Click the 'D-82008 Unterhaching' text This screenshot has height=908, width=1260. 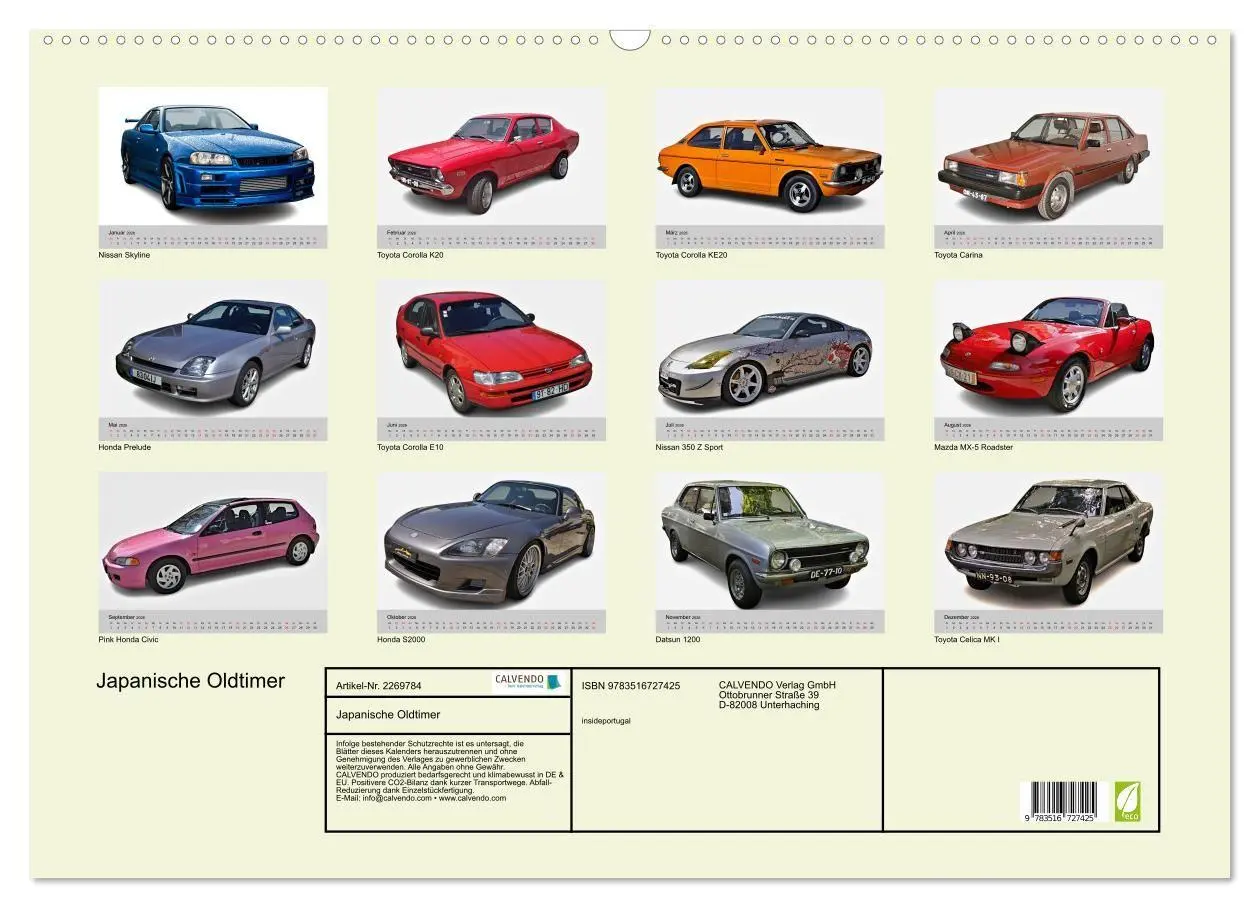pos(768,705)
